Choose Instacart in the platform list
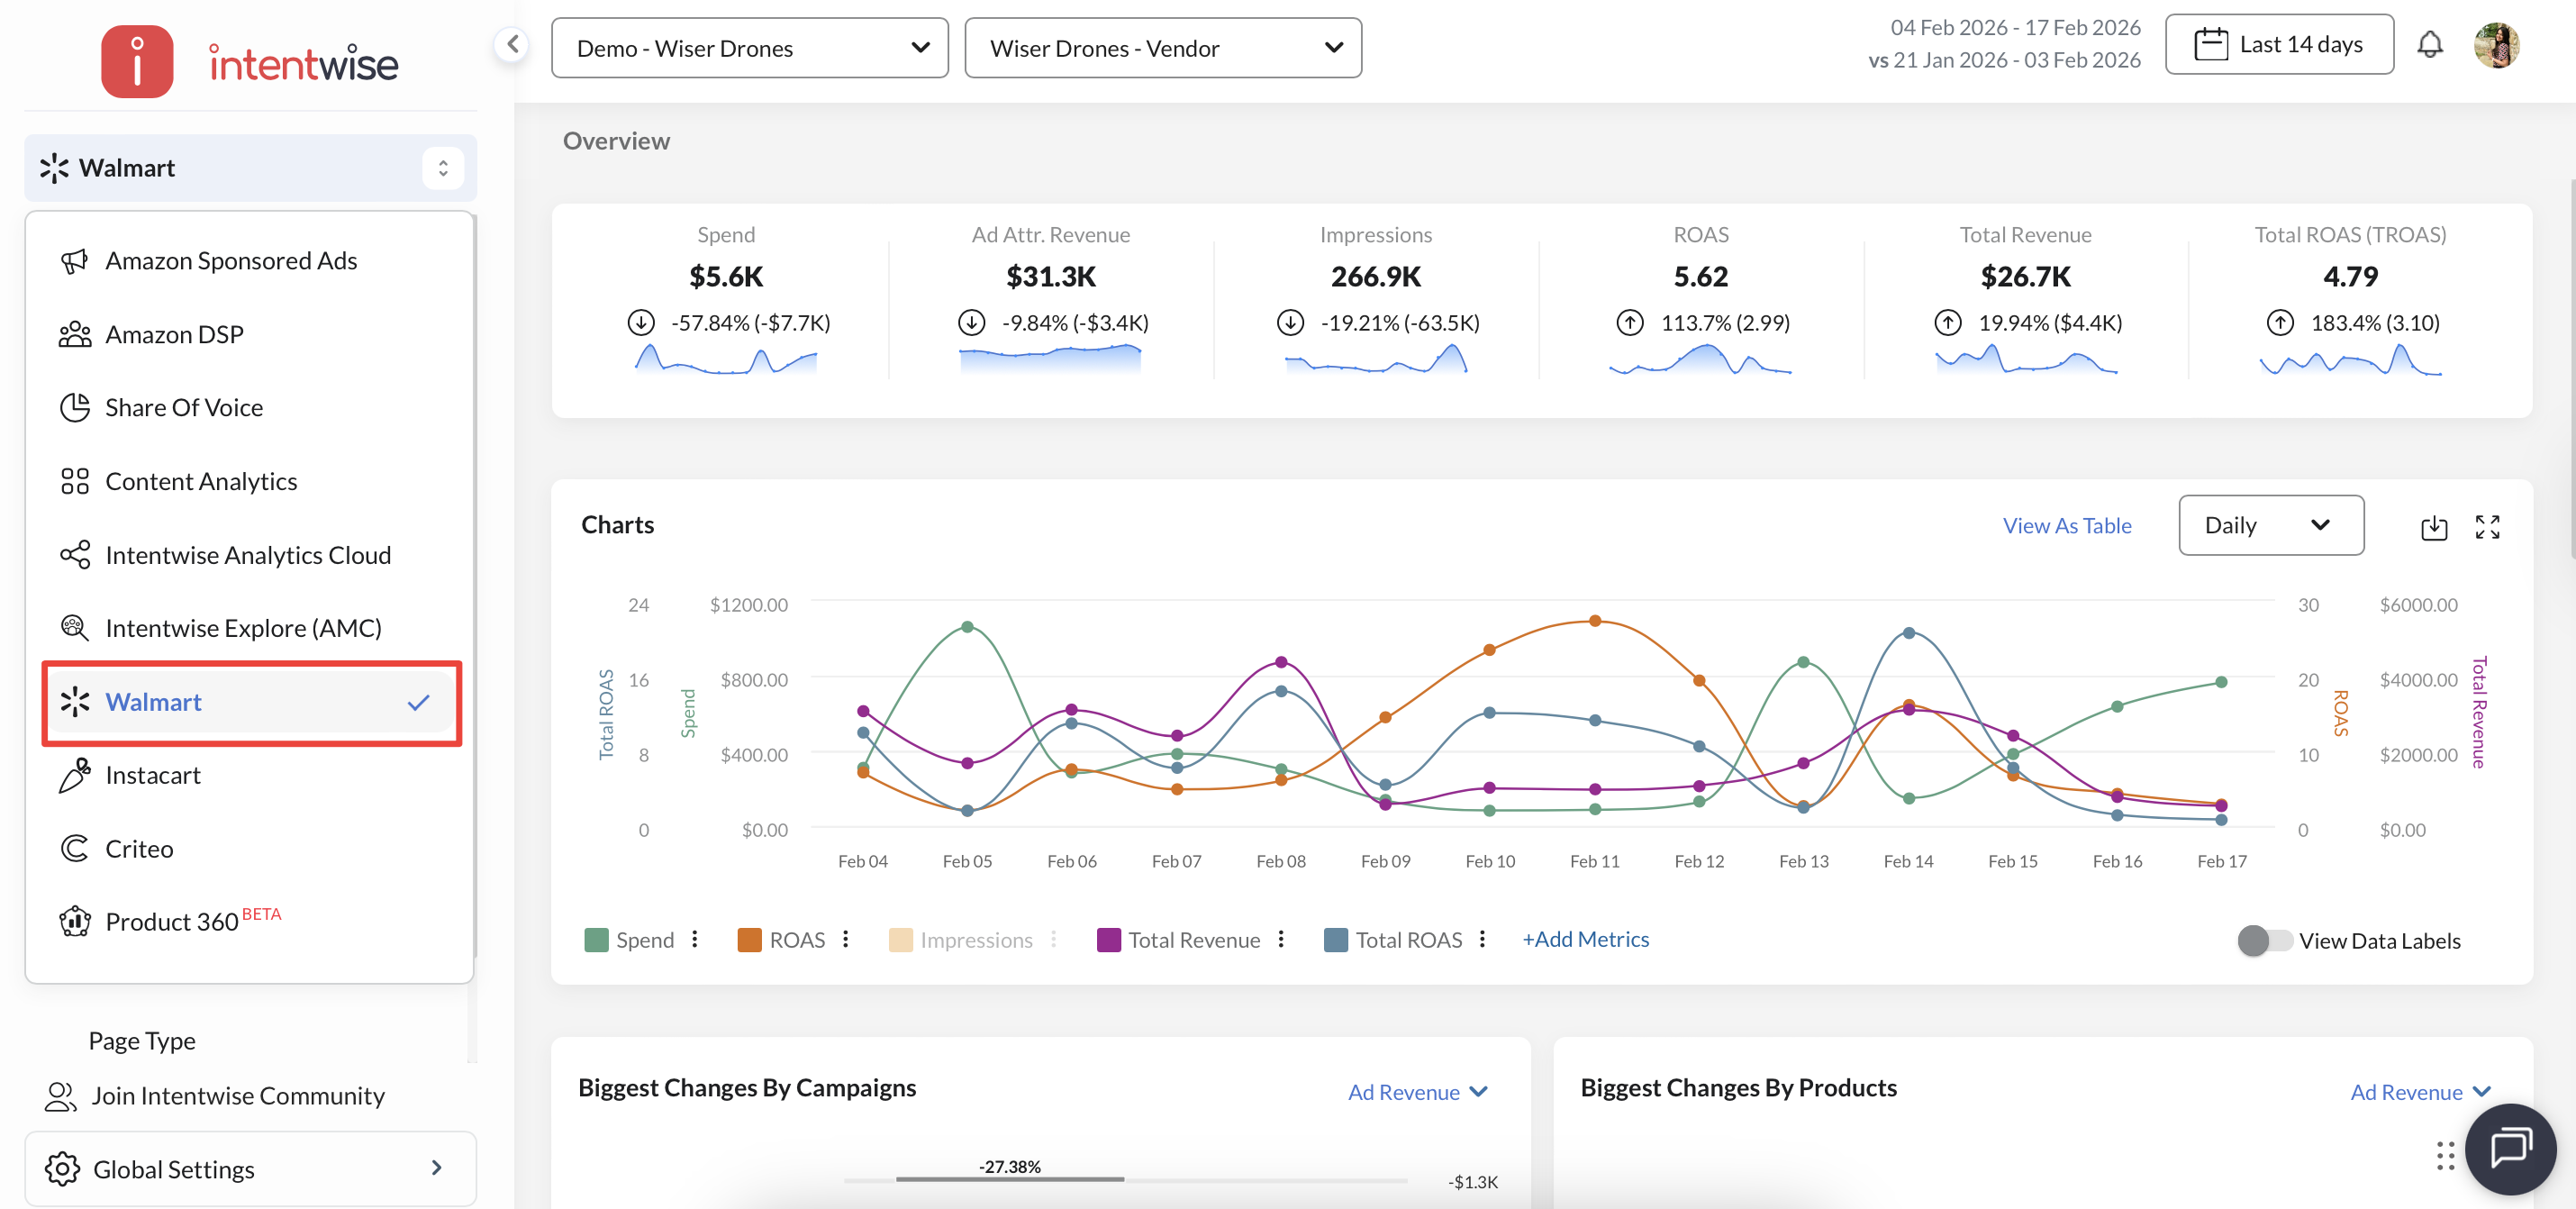 pyautogui.click(x=152, y=775)
